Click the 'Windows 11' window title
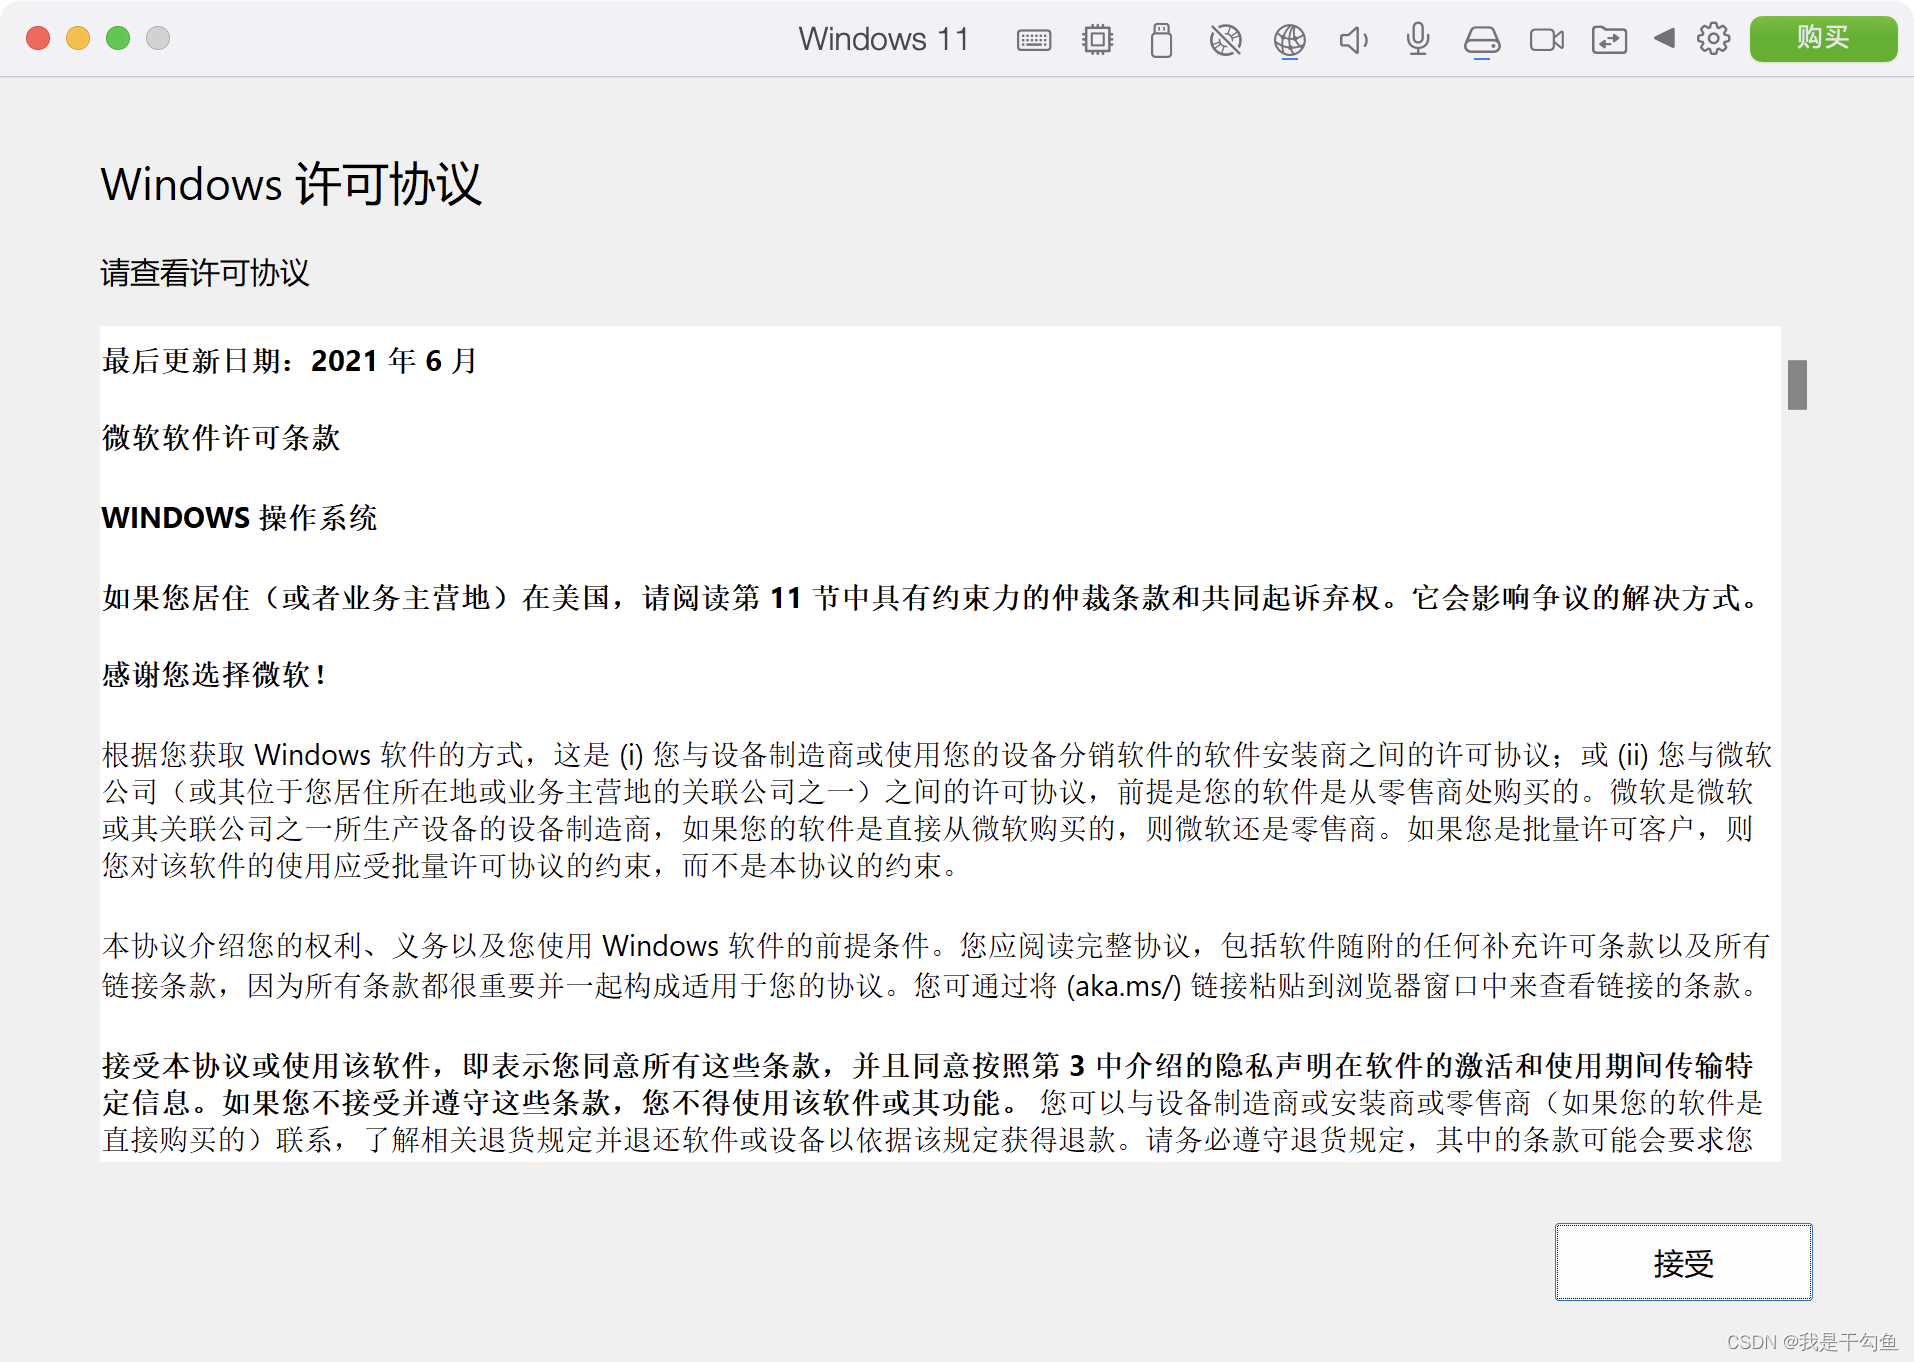 [x=884, y=39]
